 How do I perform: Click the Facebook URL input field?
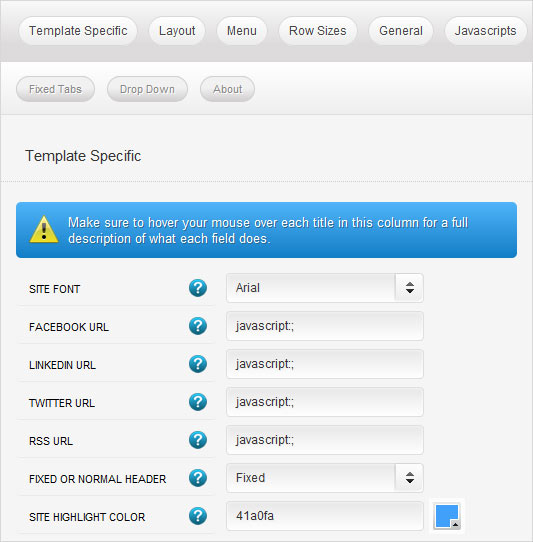click(325, 326)
